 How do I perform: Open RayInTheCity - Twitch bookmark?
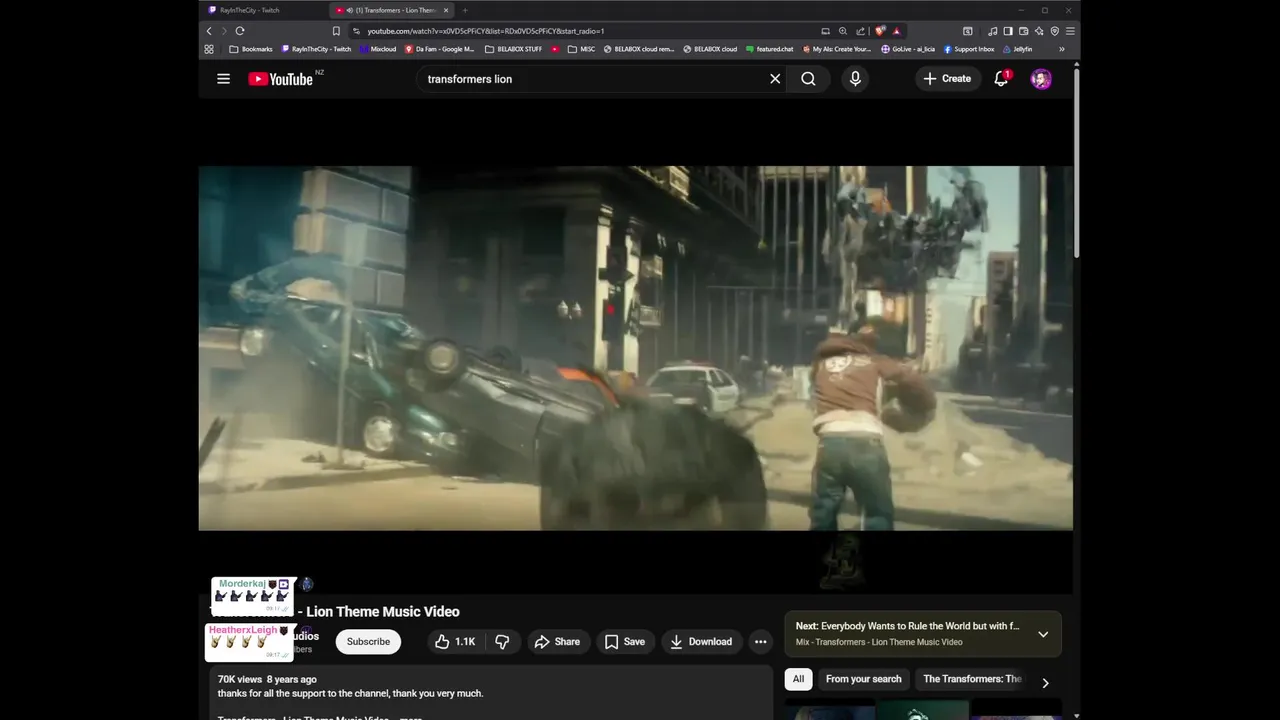click(316, 49)
